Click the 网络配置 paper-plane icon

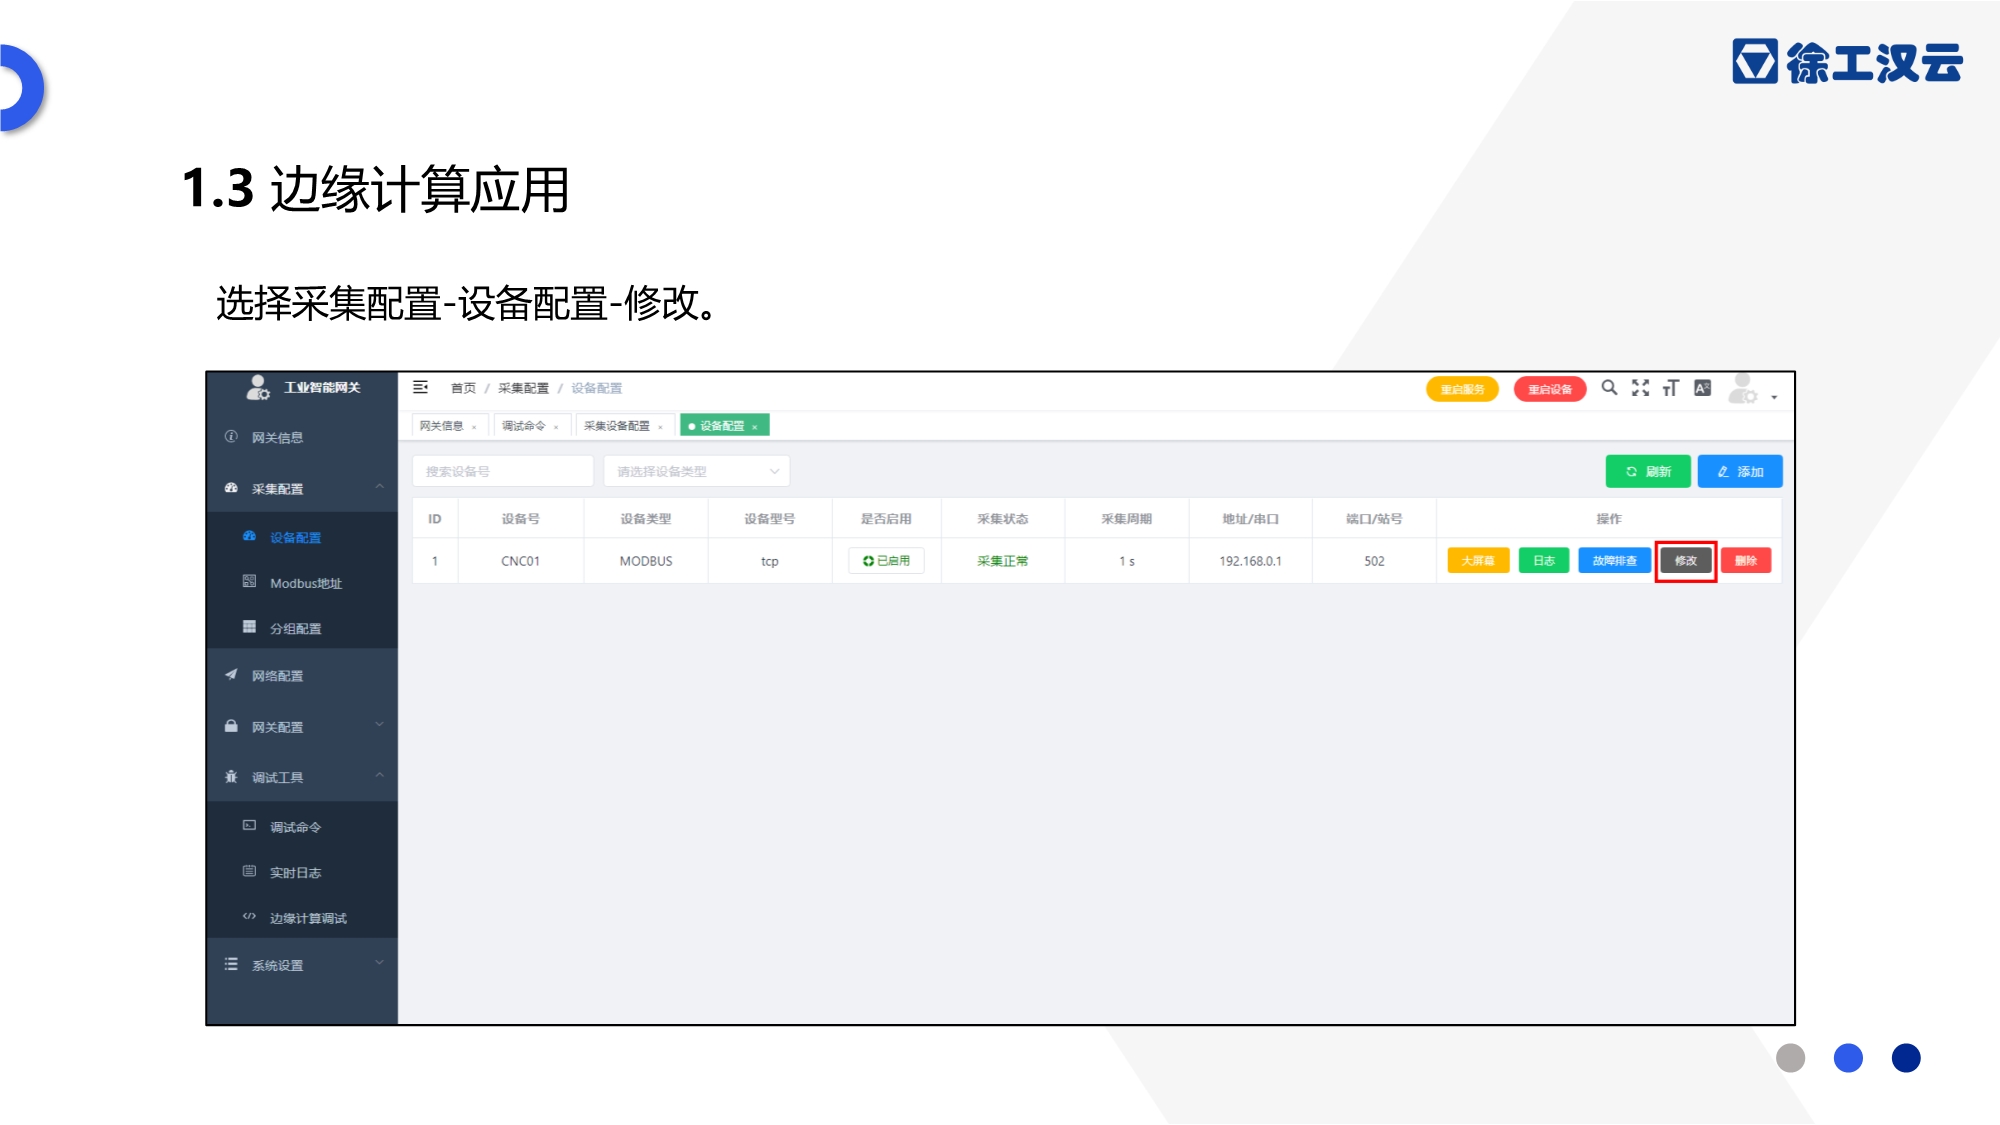click(231, 675)
